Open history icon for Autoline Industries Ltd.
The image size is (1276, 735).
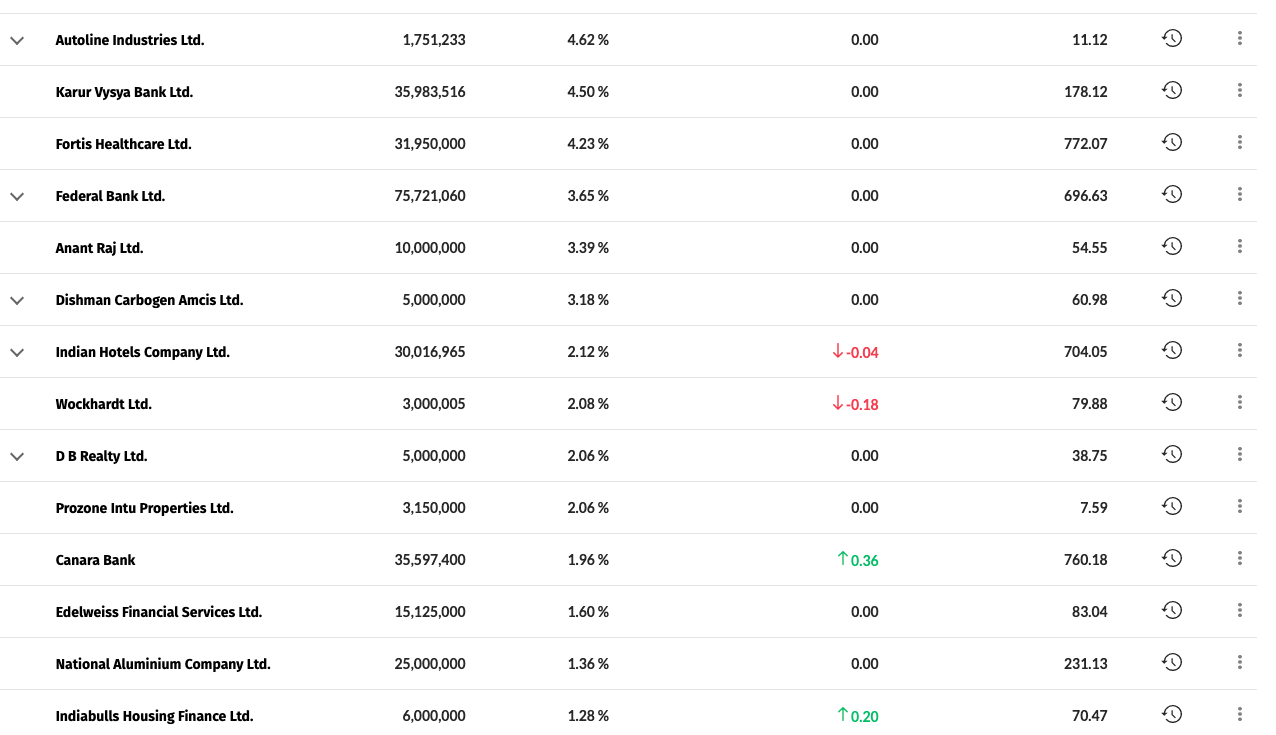[x=1172, y=39]
